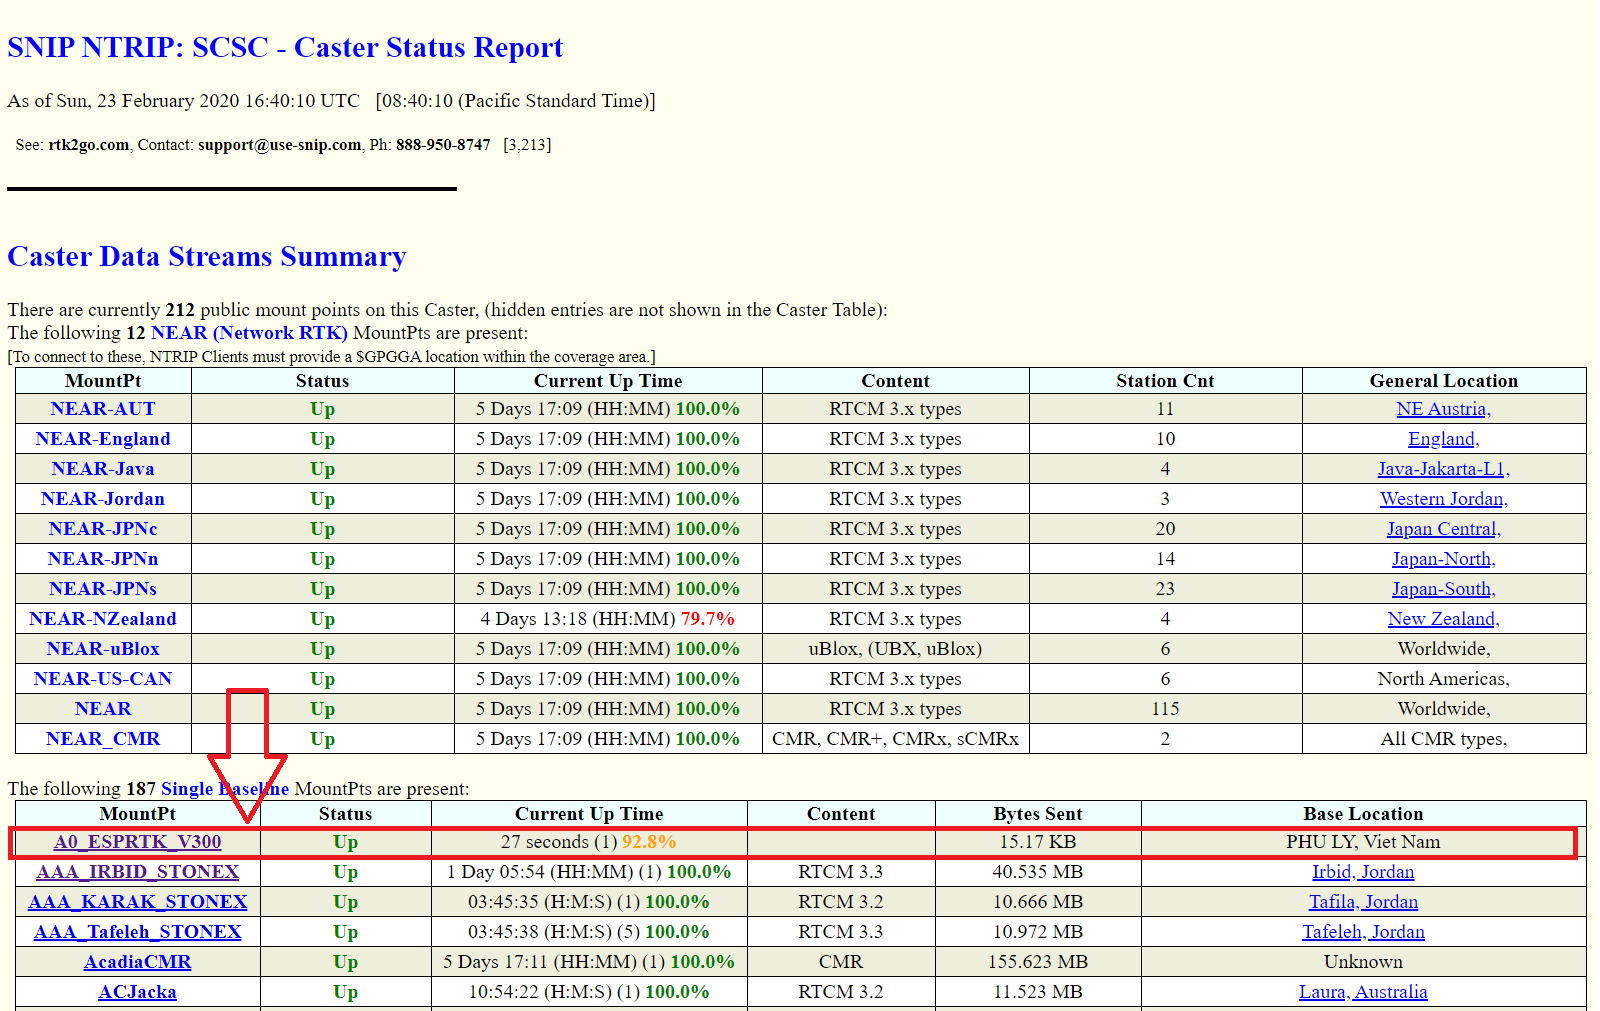Open the A0_ESPRTK_V300 mount point
The width and height of the screenshot is (1600, 1011).
(137, 842)
